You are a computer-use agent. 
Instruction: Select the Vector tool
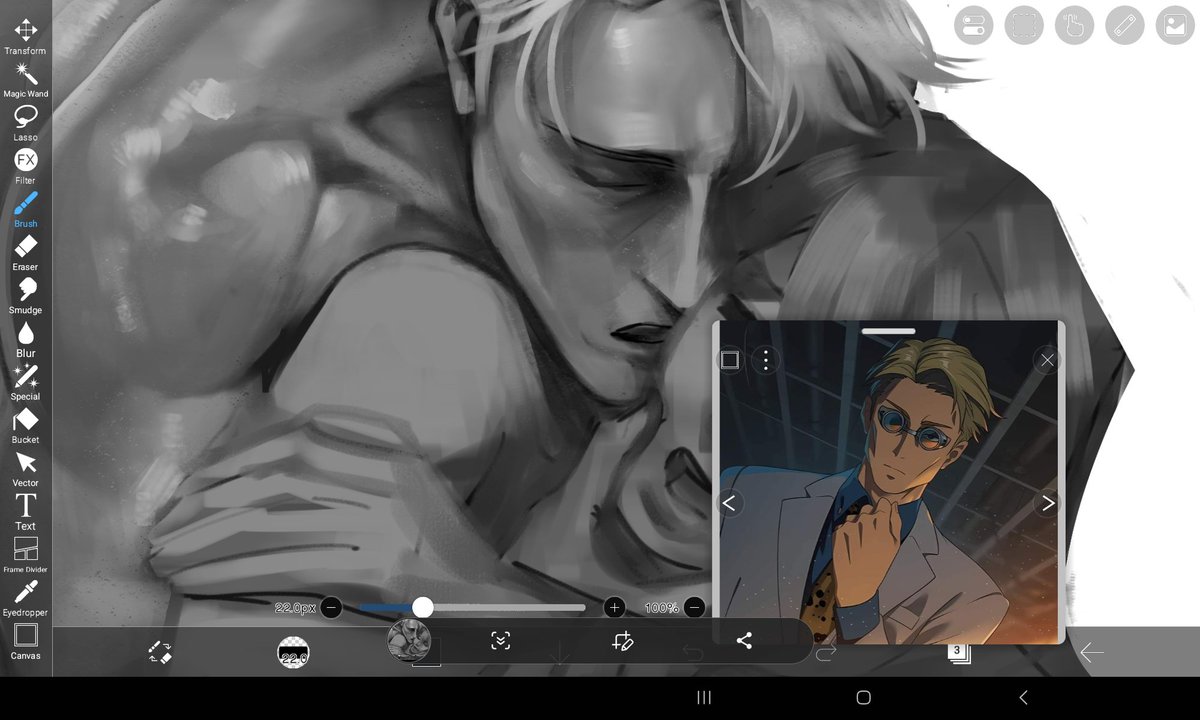pyautogui.click(x=25, y=469)
